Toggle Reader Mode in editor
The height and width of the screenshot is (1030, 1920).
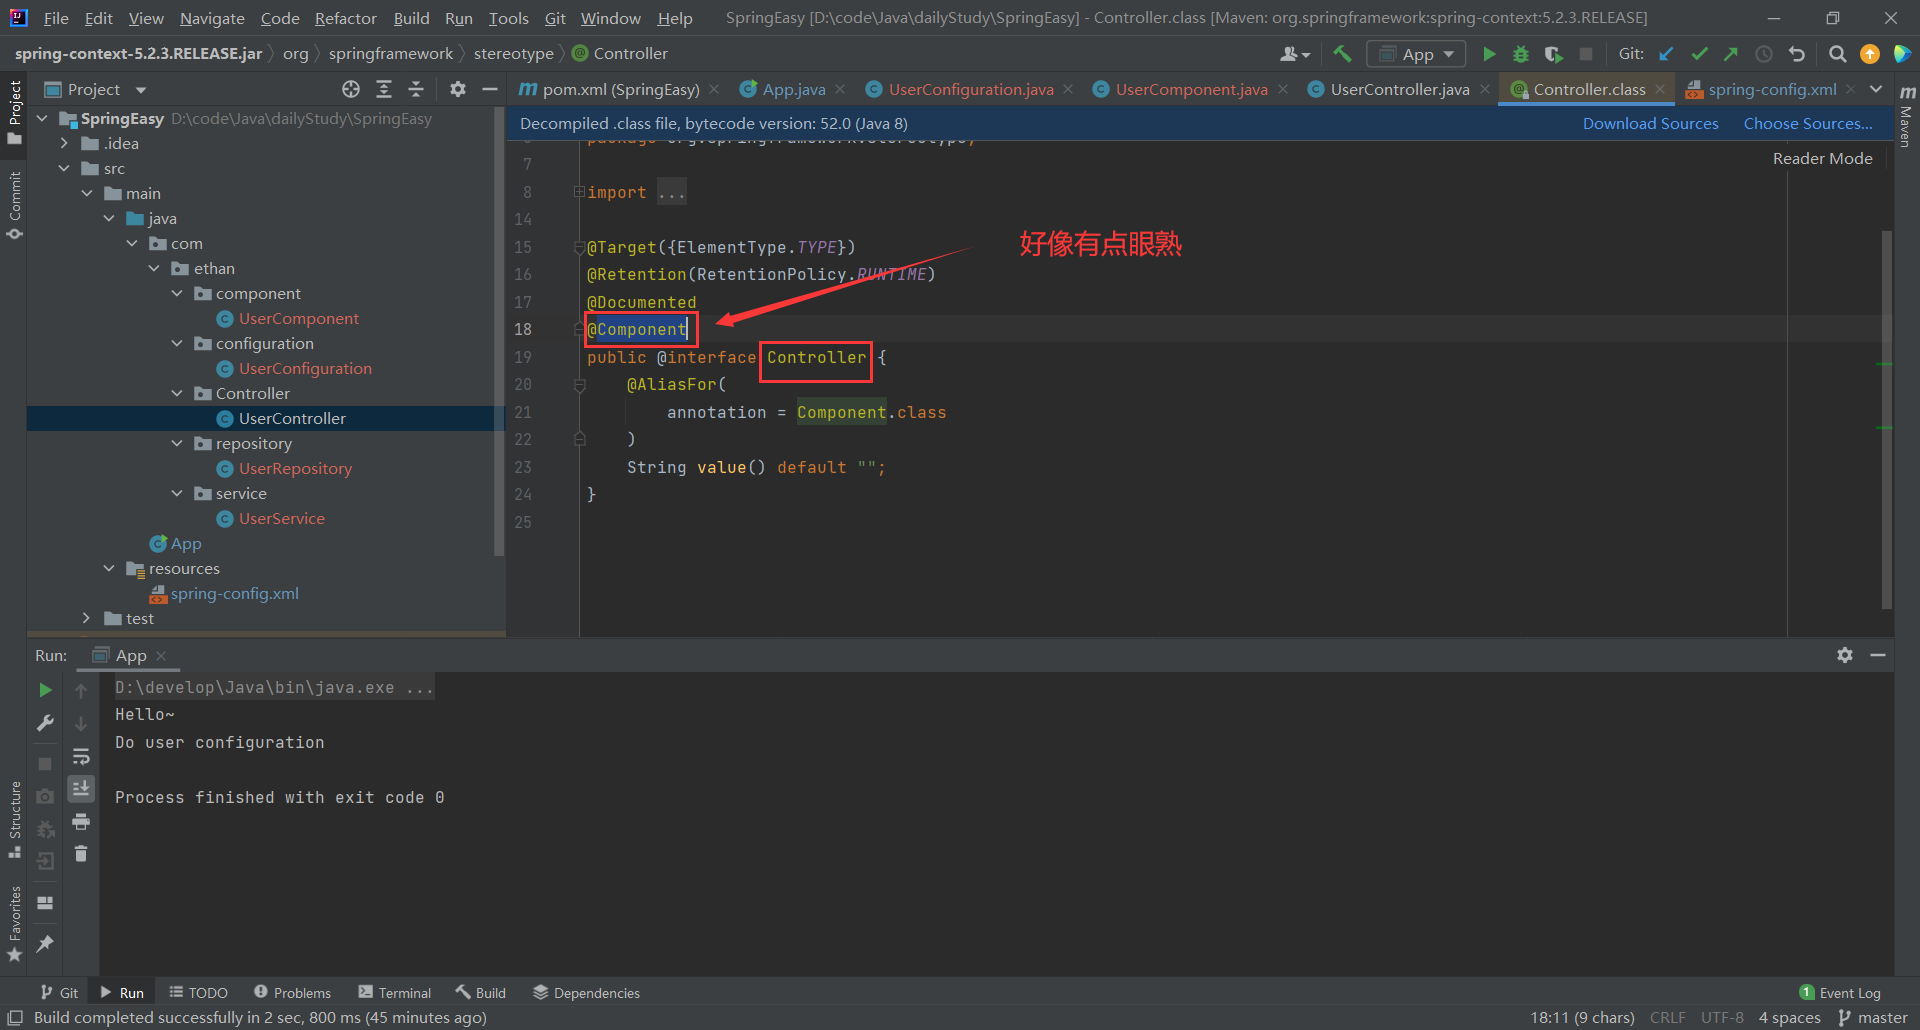pos(1822,158)
